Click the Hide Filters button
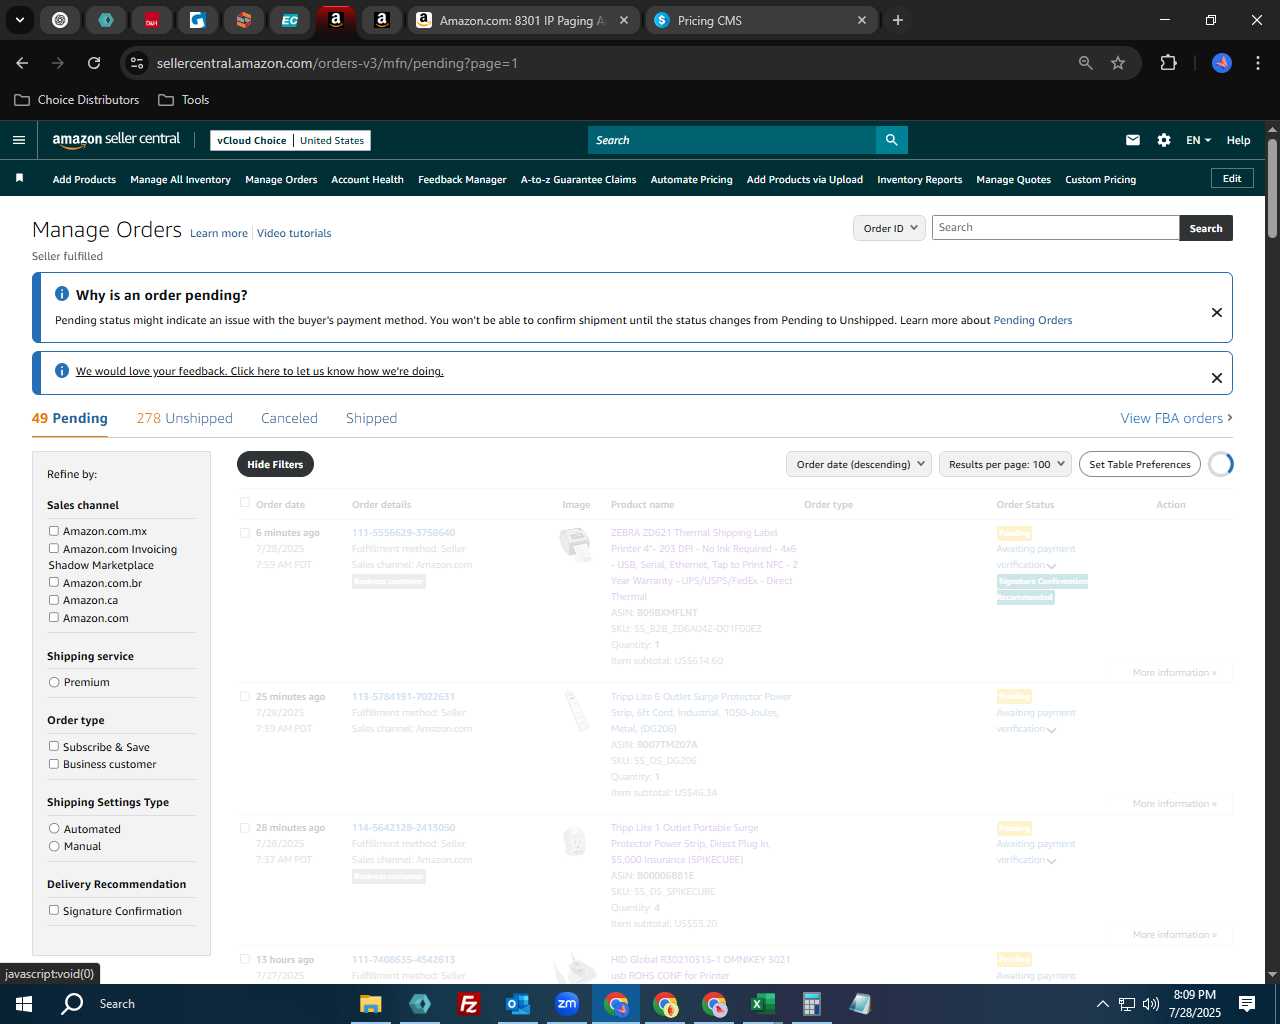Viewport: 1280px width, 1024px height. tap(275, 464)
